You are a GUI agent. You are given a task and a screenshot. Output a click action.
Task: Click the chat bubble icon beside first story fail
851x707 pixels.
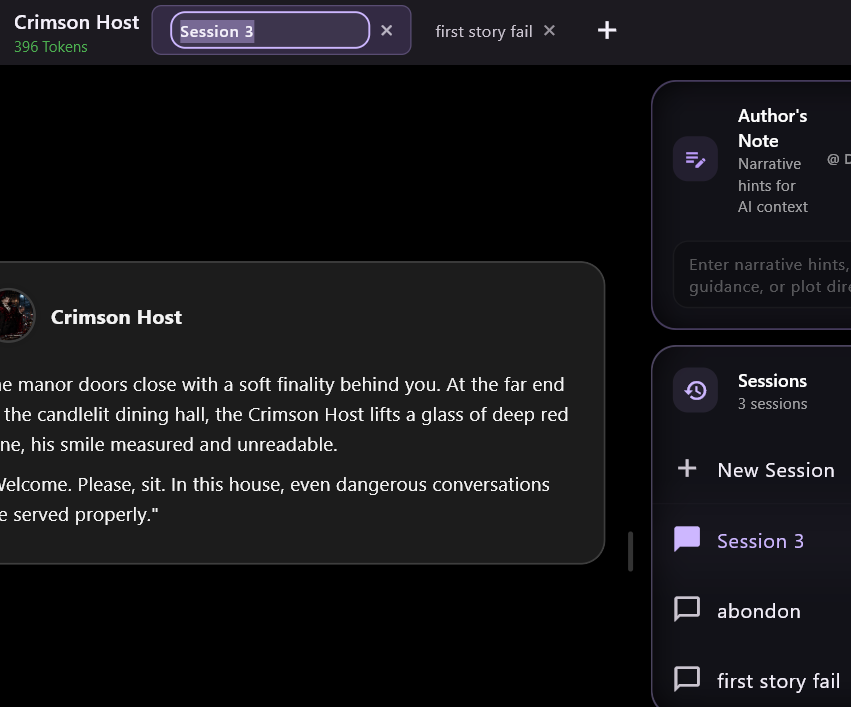pos(687,679)
